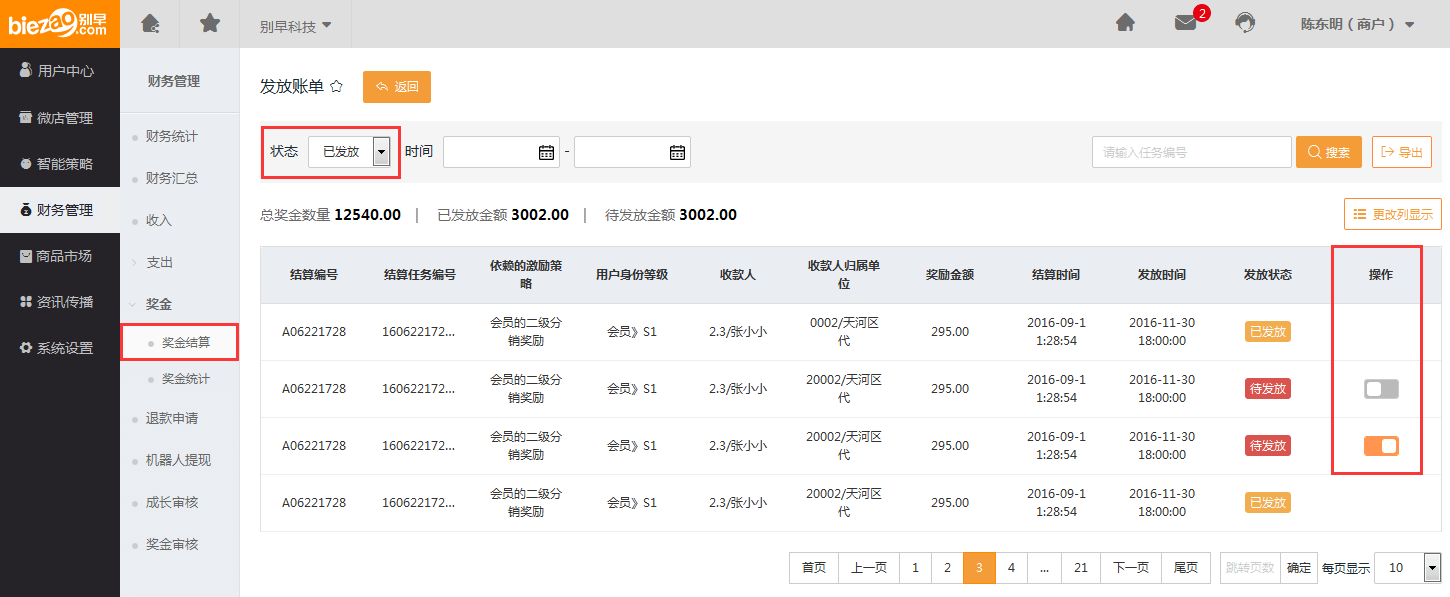Open 系统设置 in main navigation
Image resolution: width=1450 pixels, height=597 pixels.
(60, 348)
